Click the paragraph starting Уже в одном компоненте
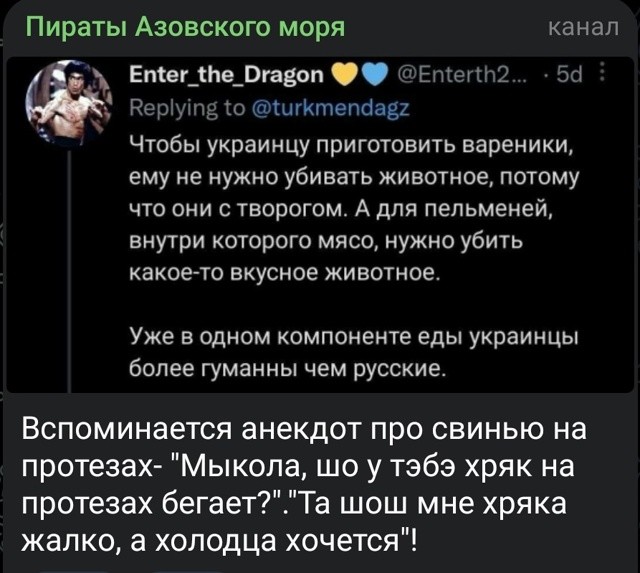The image size is (640, 573). pyautogui.click(x=353, y=353)
